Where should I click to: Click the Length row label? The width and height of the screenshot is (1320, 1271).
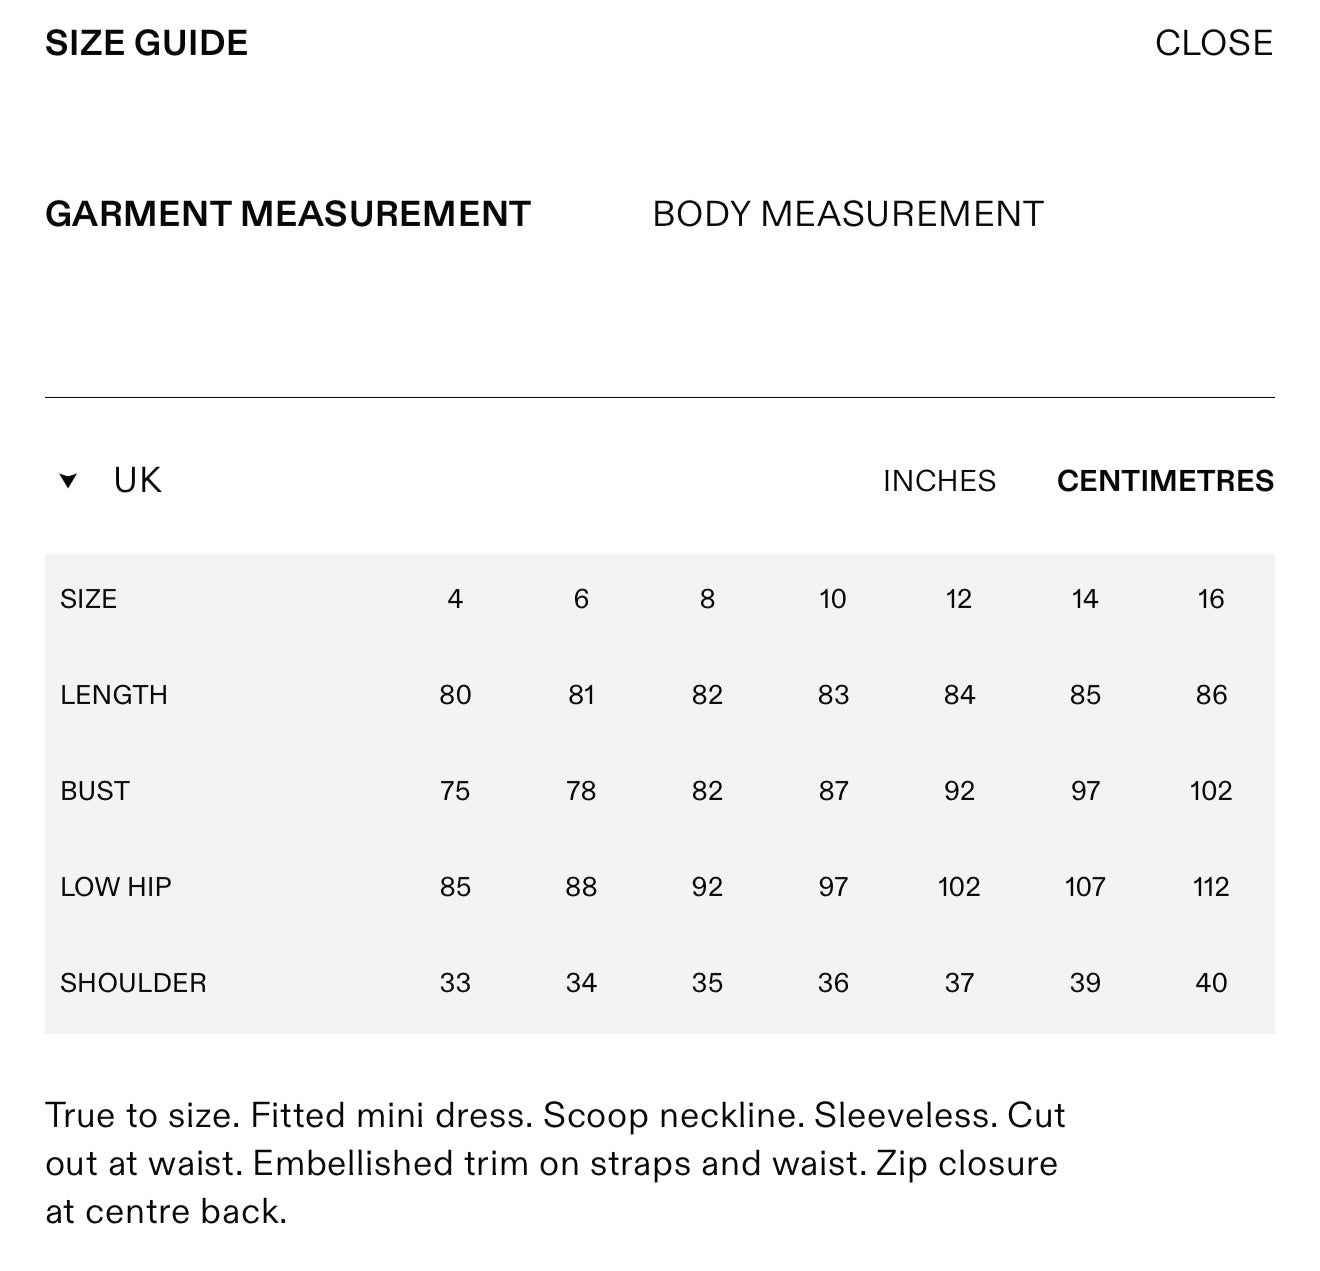point(114,695)
